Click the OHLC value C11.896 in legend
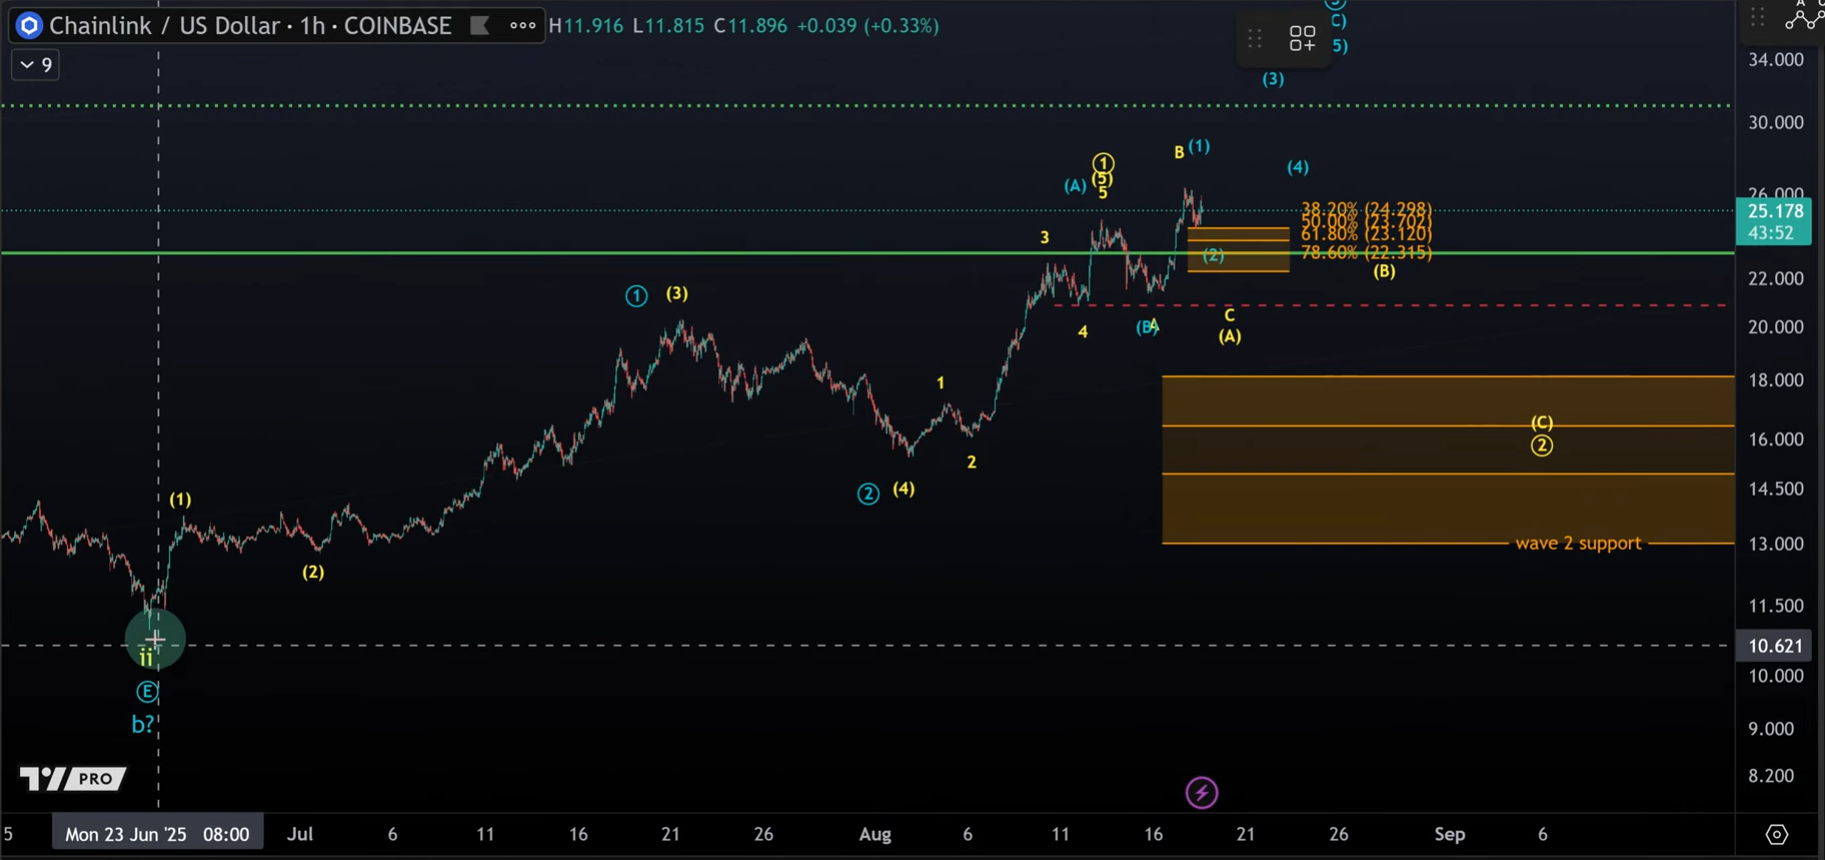Image resolution: width=1825 pixels, height=860 pixels. pyautogui.click(x=750, y=26)
